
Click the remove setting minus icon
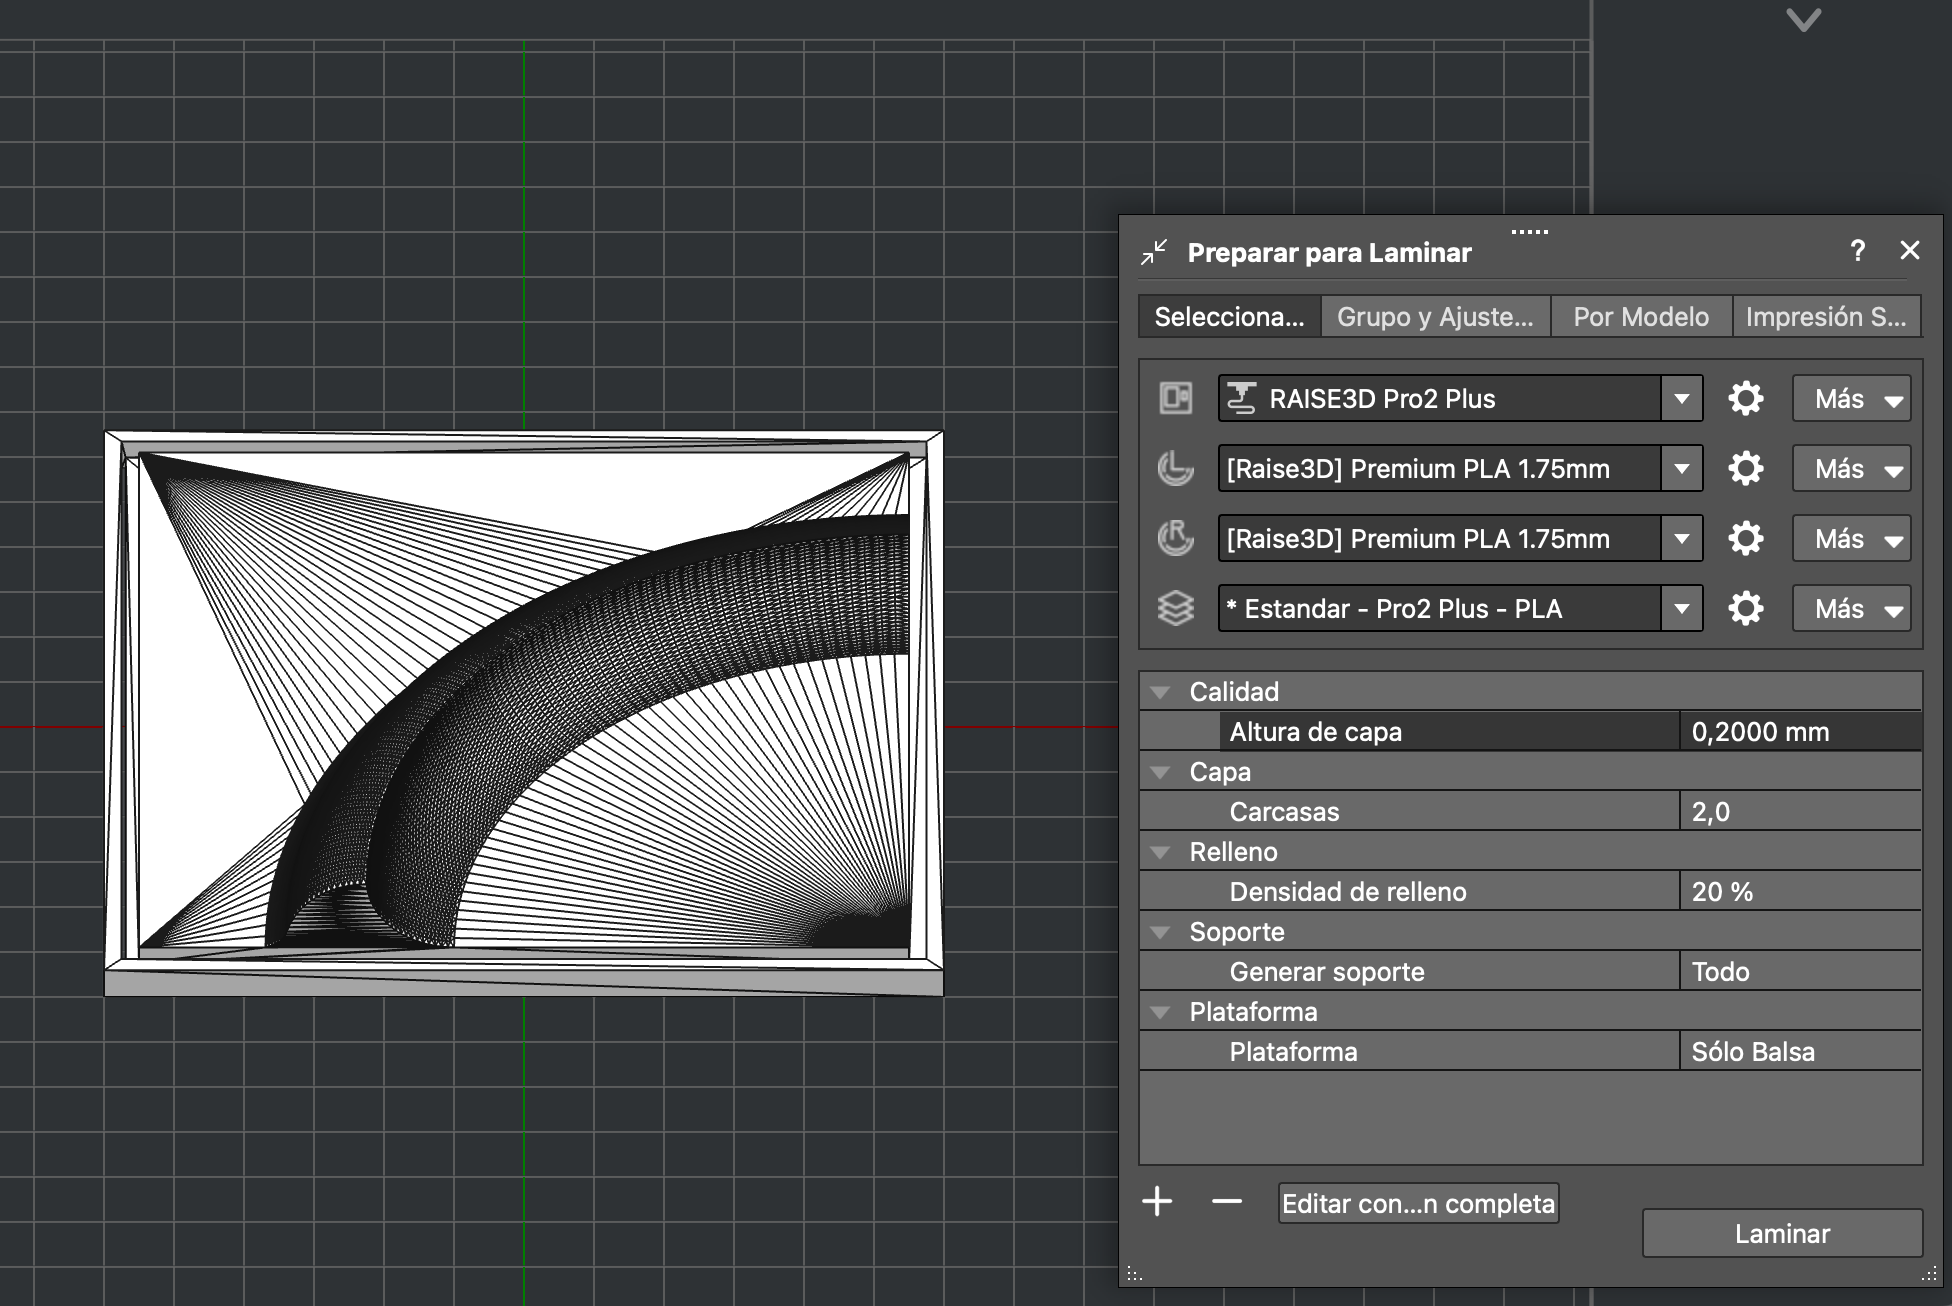click(1226, 1202)
